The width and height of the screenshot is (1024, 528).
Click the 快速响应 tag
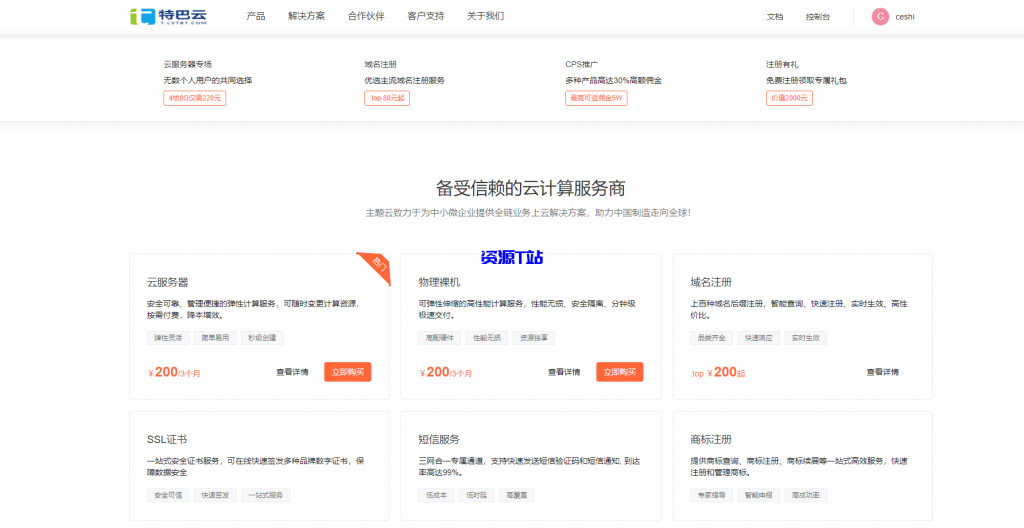click(x=758, y=338)
